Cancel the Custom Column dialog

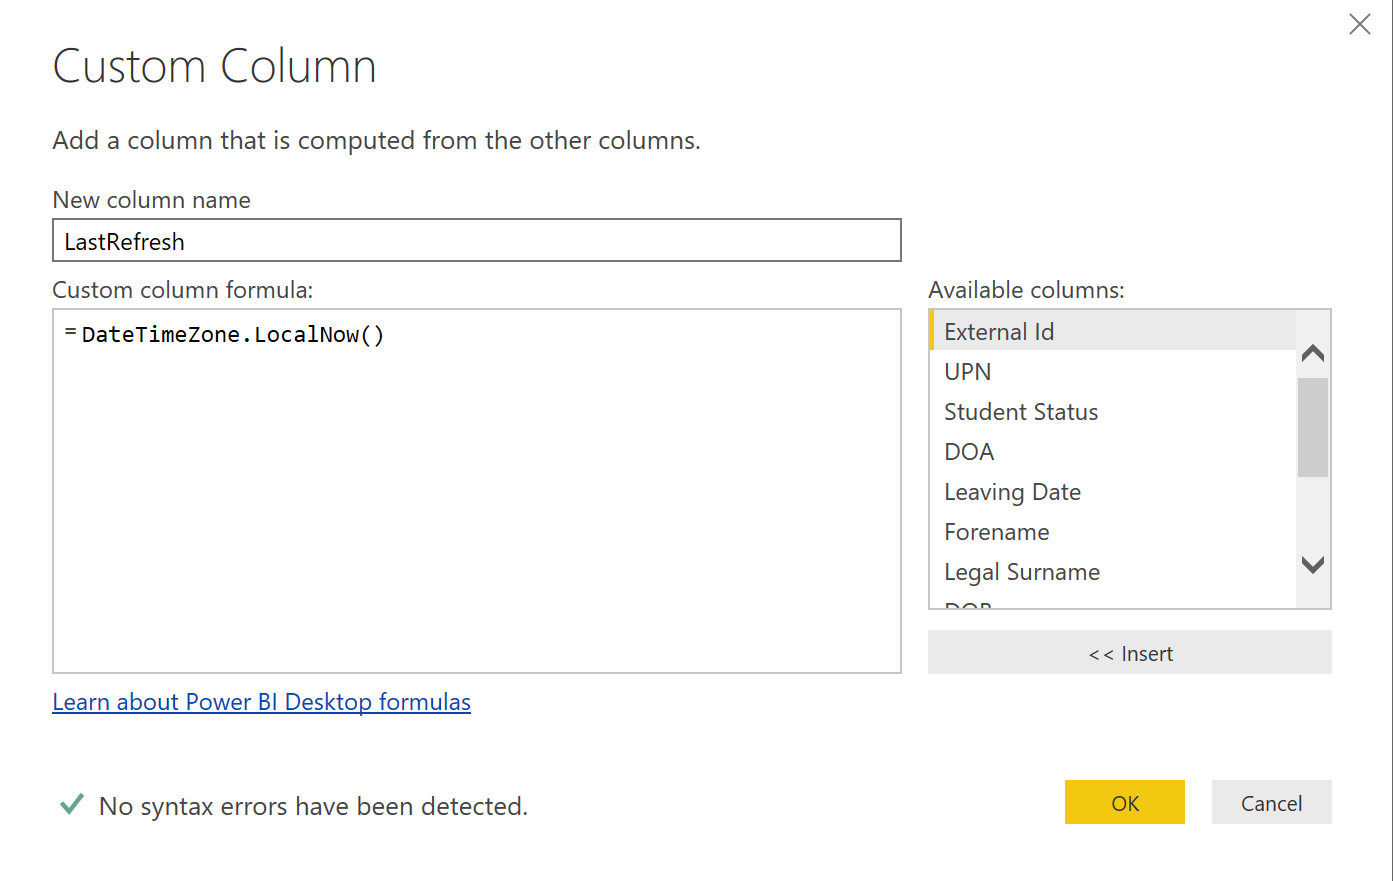pos(1271,803)
